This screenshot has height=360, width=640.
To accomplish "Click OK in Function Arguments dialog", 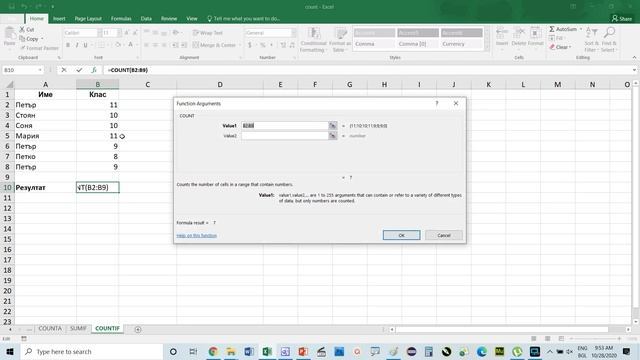I will click(x=401, y=236).
